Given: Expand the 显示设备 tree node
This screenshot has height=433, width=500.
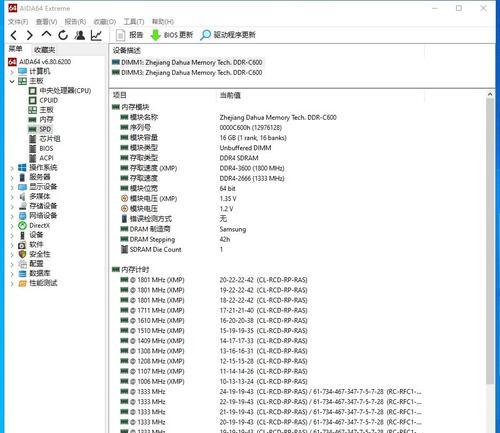Looking at the screenshot, I should [x=12, y=187].
